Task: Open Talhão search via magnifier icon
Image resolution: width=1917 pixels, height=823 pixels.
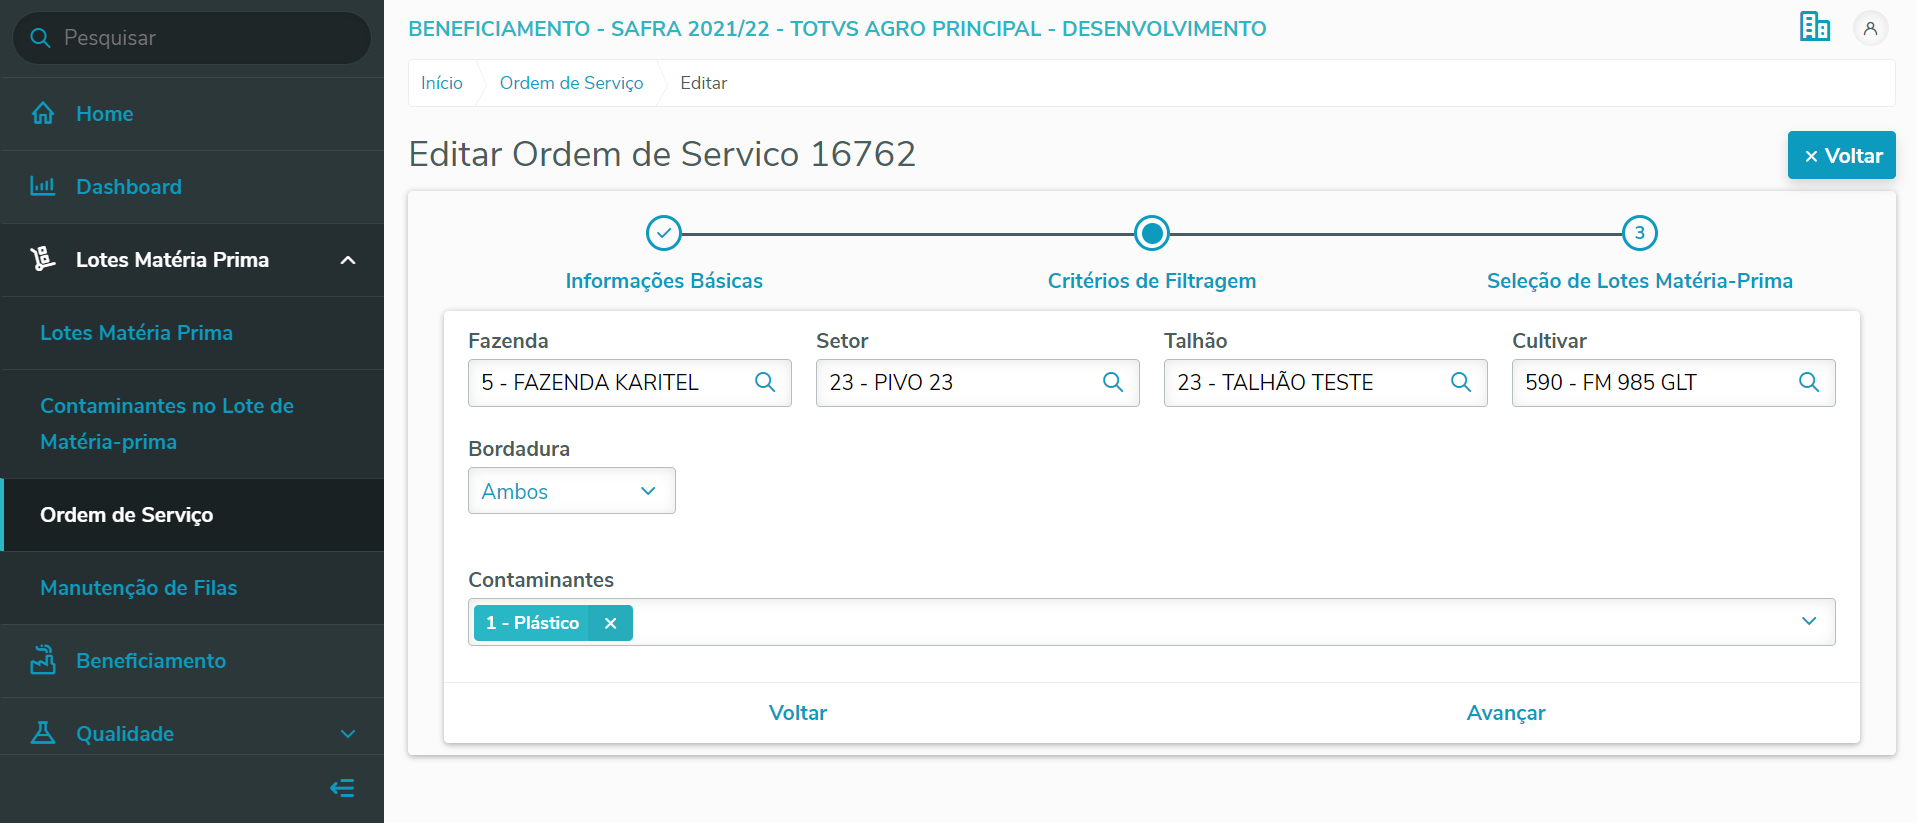Action: point(1461,382)
